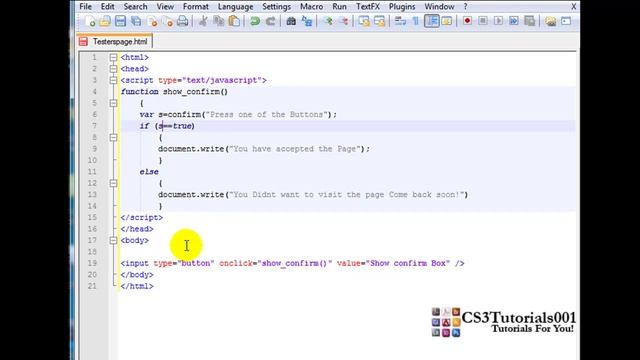
Task: Open the TextFX menu
Action: 368,7
